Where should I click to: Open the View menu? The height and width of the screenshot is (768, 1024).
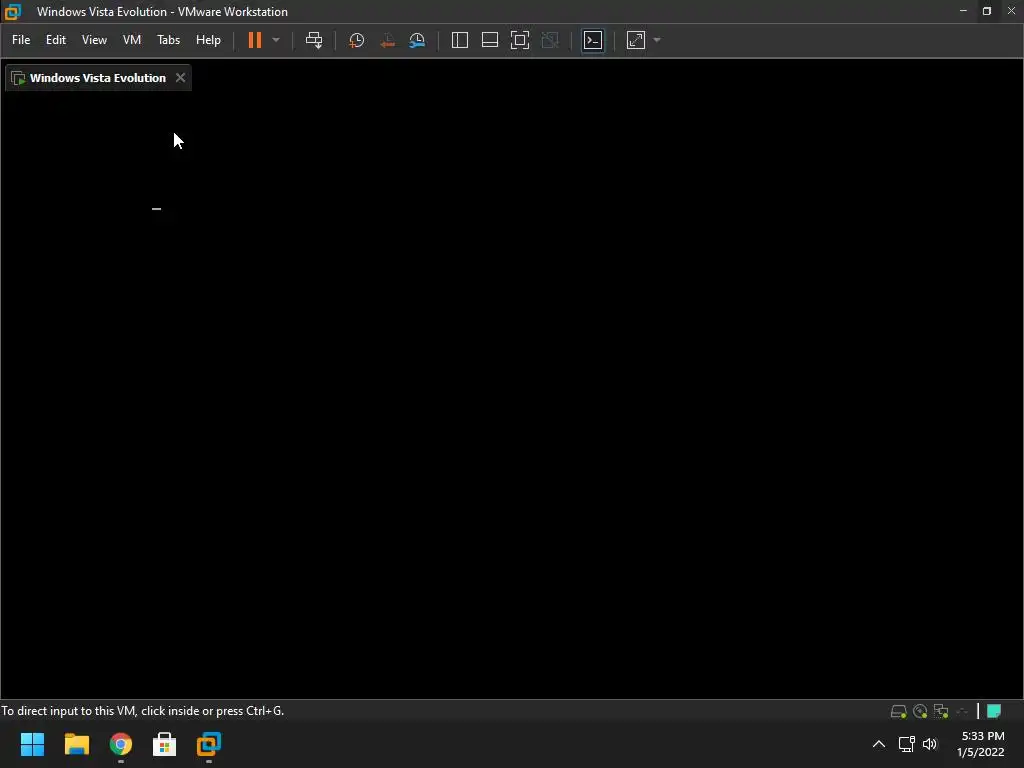(94, 40)
